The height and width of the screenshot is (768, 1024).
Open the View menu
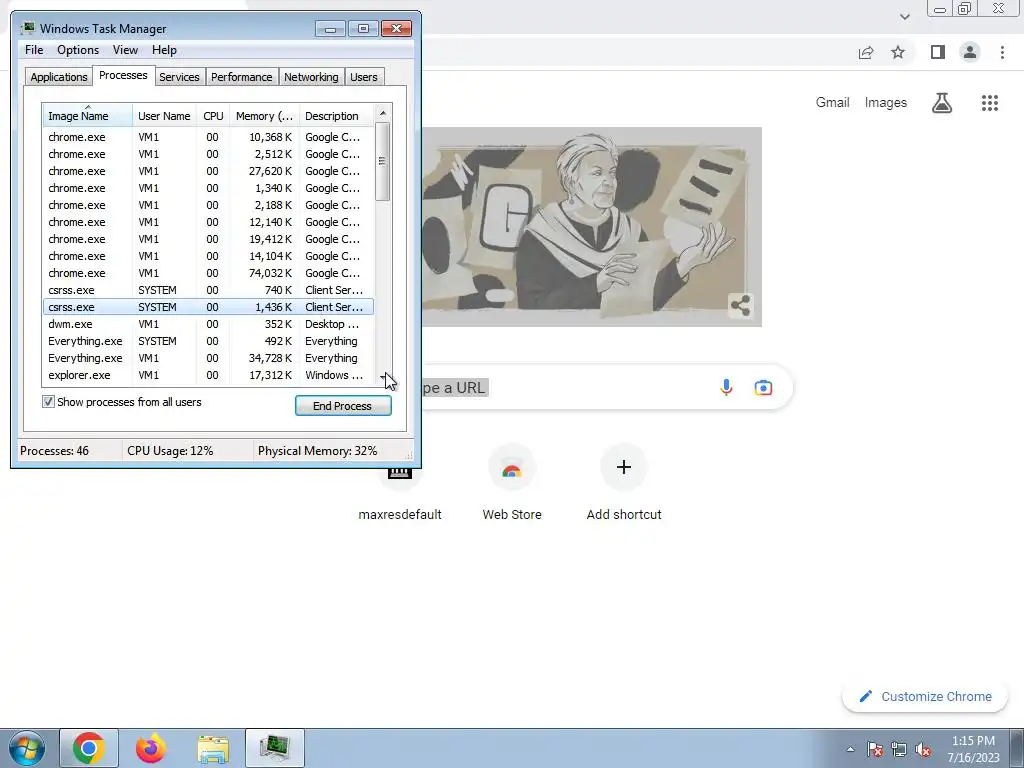coord(125,50)
